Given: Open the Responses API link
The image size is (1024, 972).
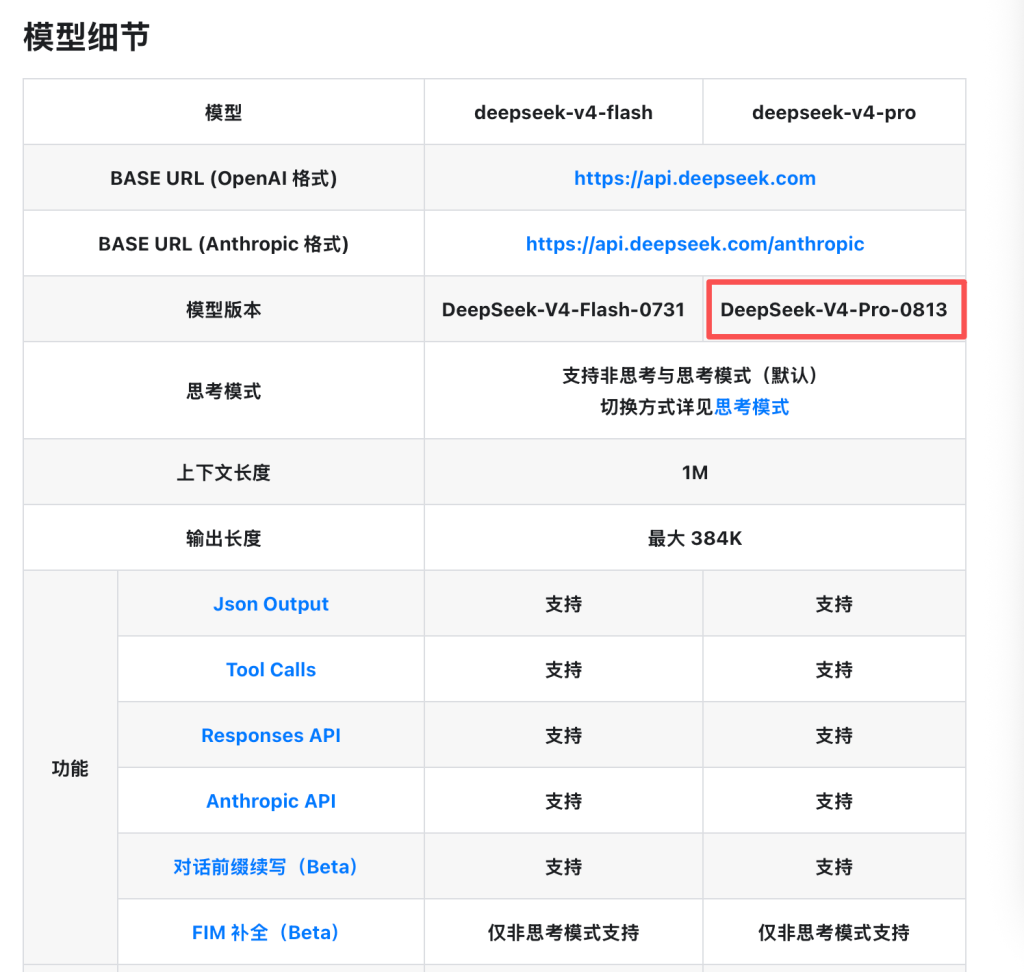Looking at the screenshot, I should click(271, 736).
